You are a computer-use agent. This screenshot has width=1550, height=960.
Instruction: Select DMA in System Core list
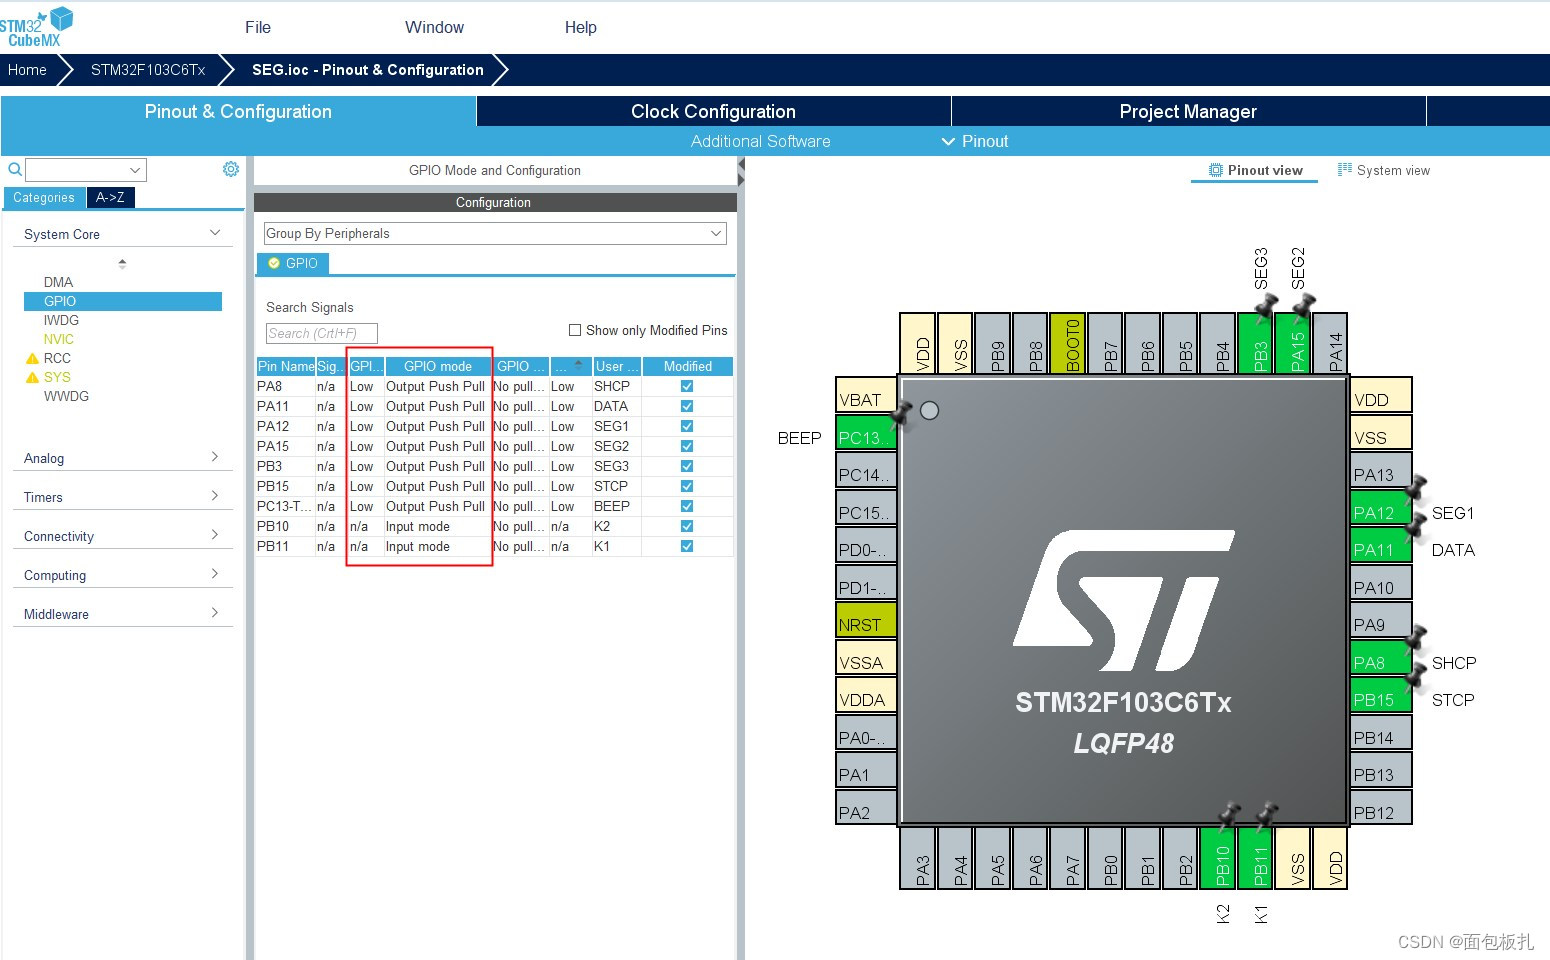58,282
